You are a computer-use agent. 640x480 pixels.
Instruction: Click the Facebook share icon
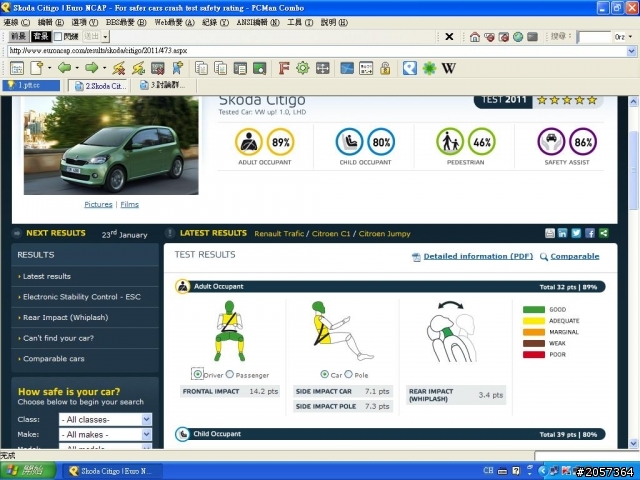(590, 233)
